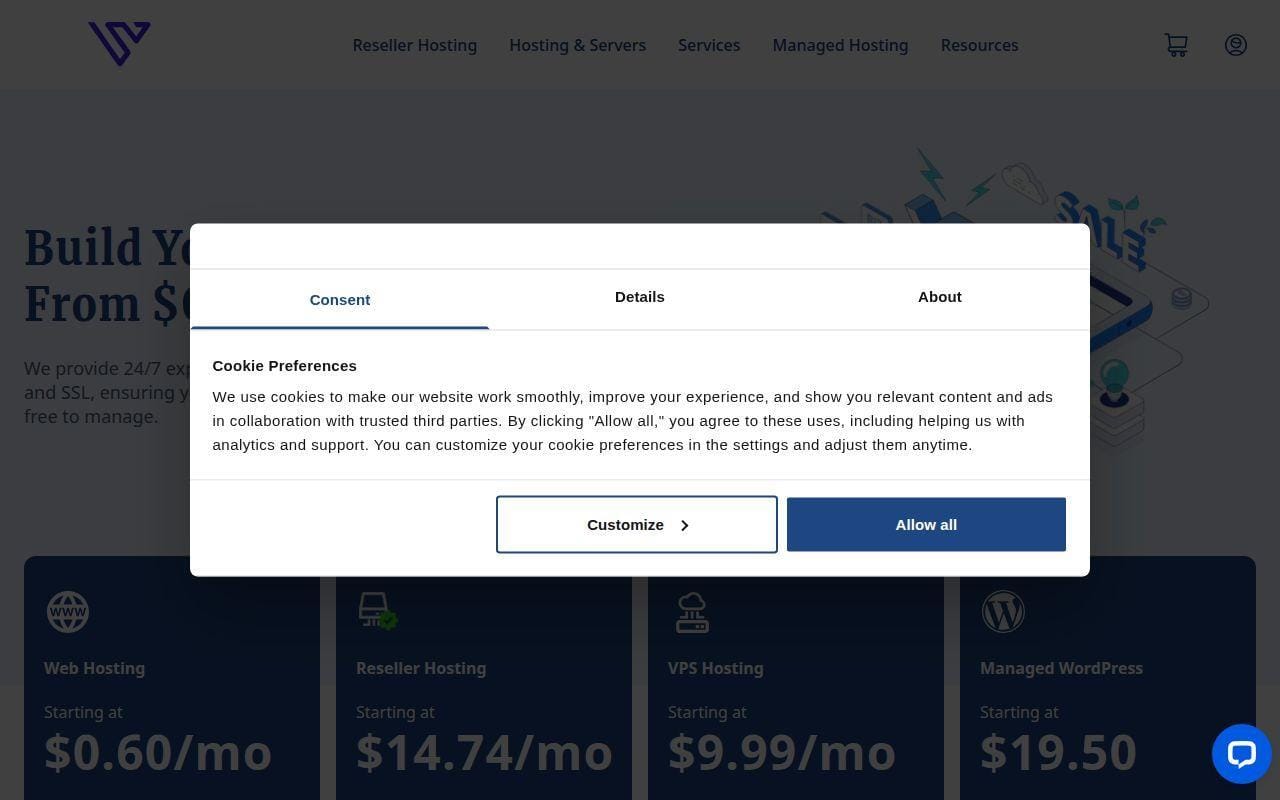Image resolution: width=1280 pixels, height=800 pixels.
Task: Expand the Reseller Hosting menu
Action: (415, 45)
